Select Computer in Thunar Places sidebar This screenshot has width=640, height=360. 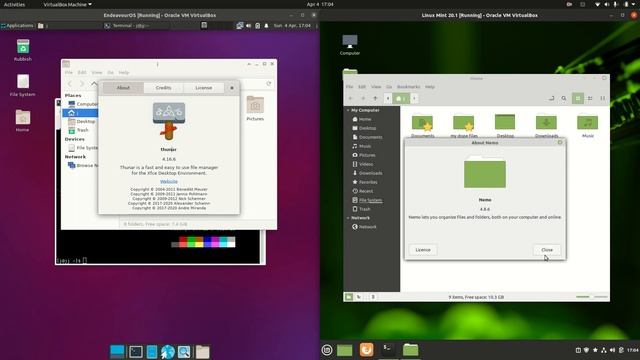point(83,104)
